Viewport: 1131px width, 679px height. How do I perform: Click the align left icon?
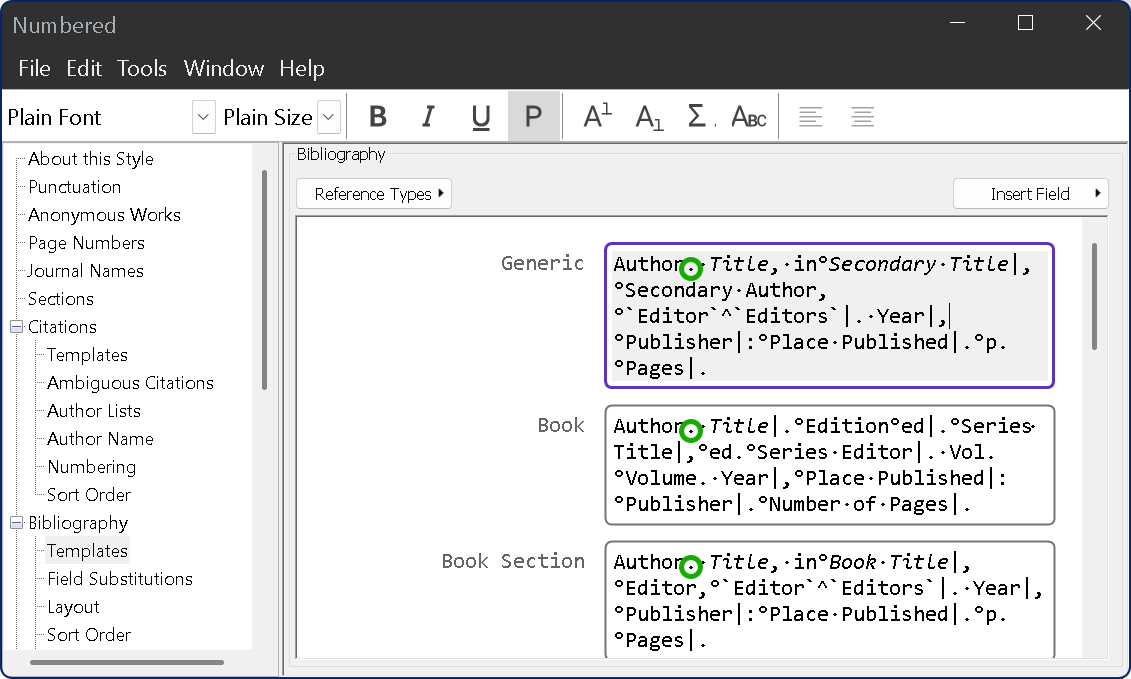[x=811, y=117]
